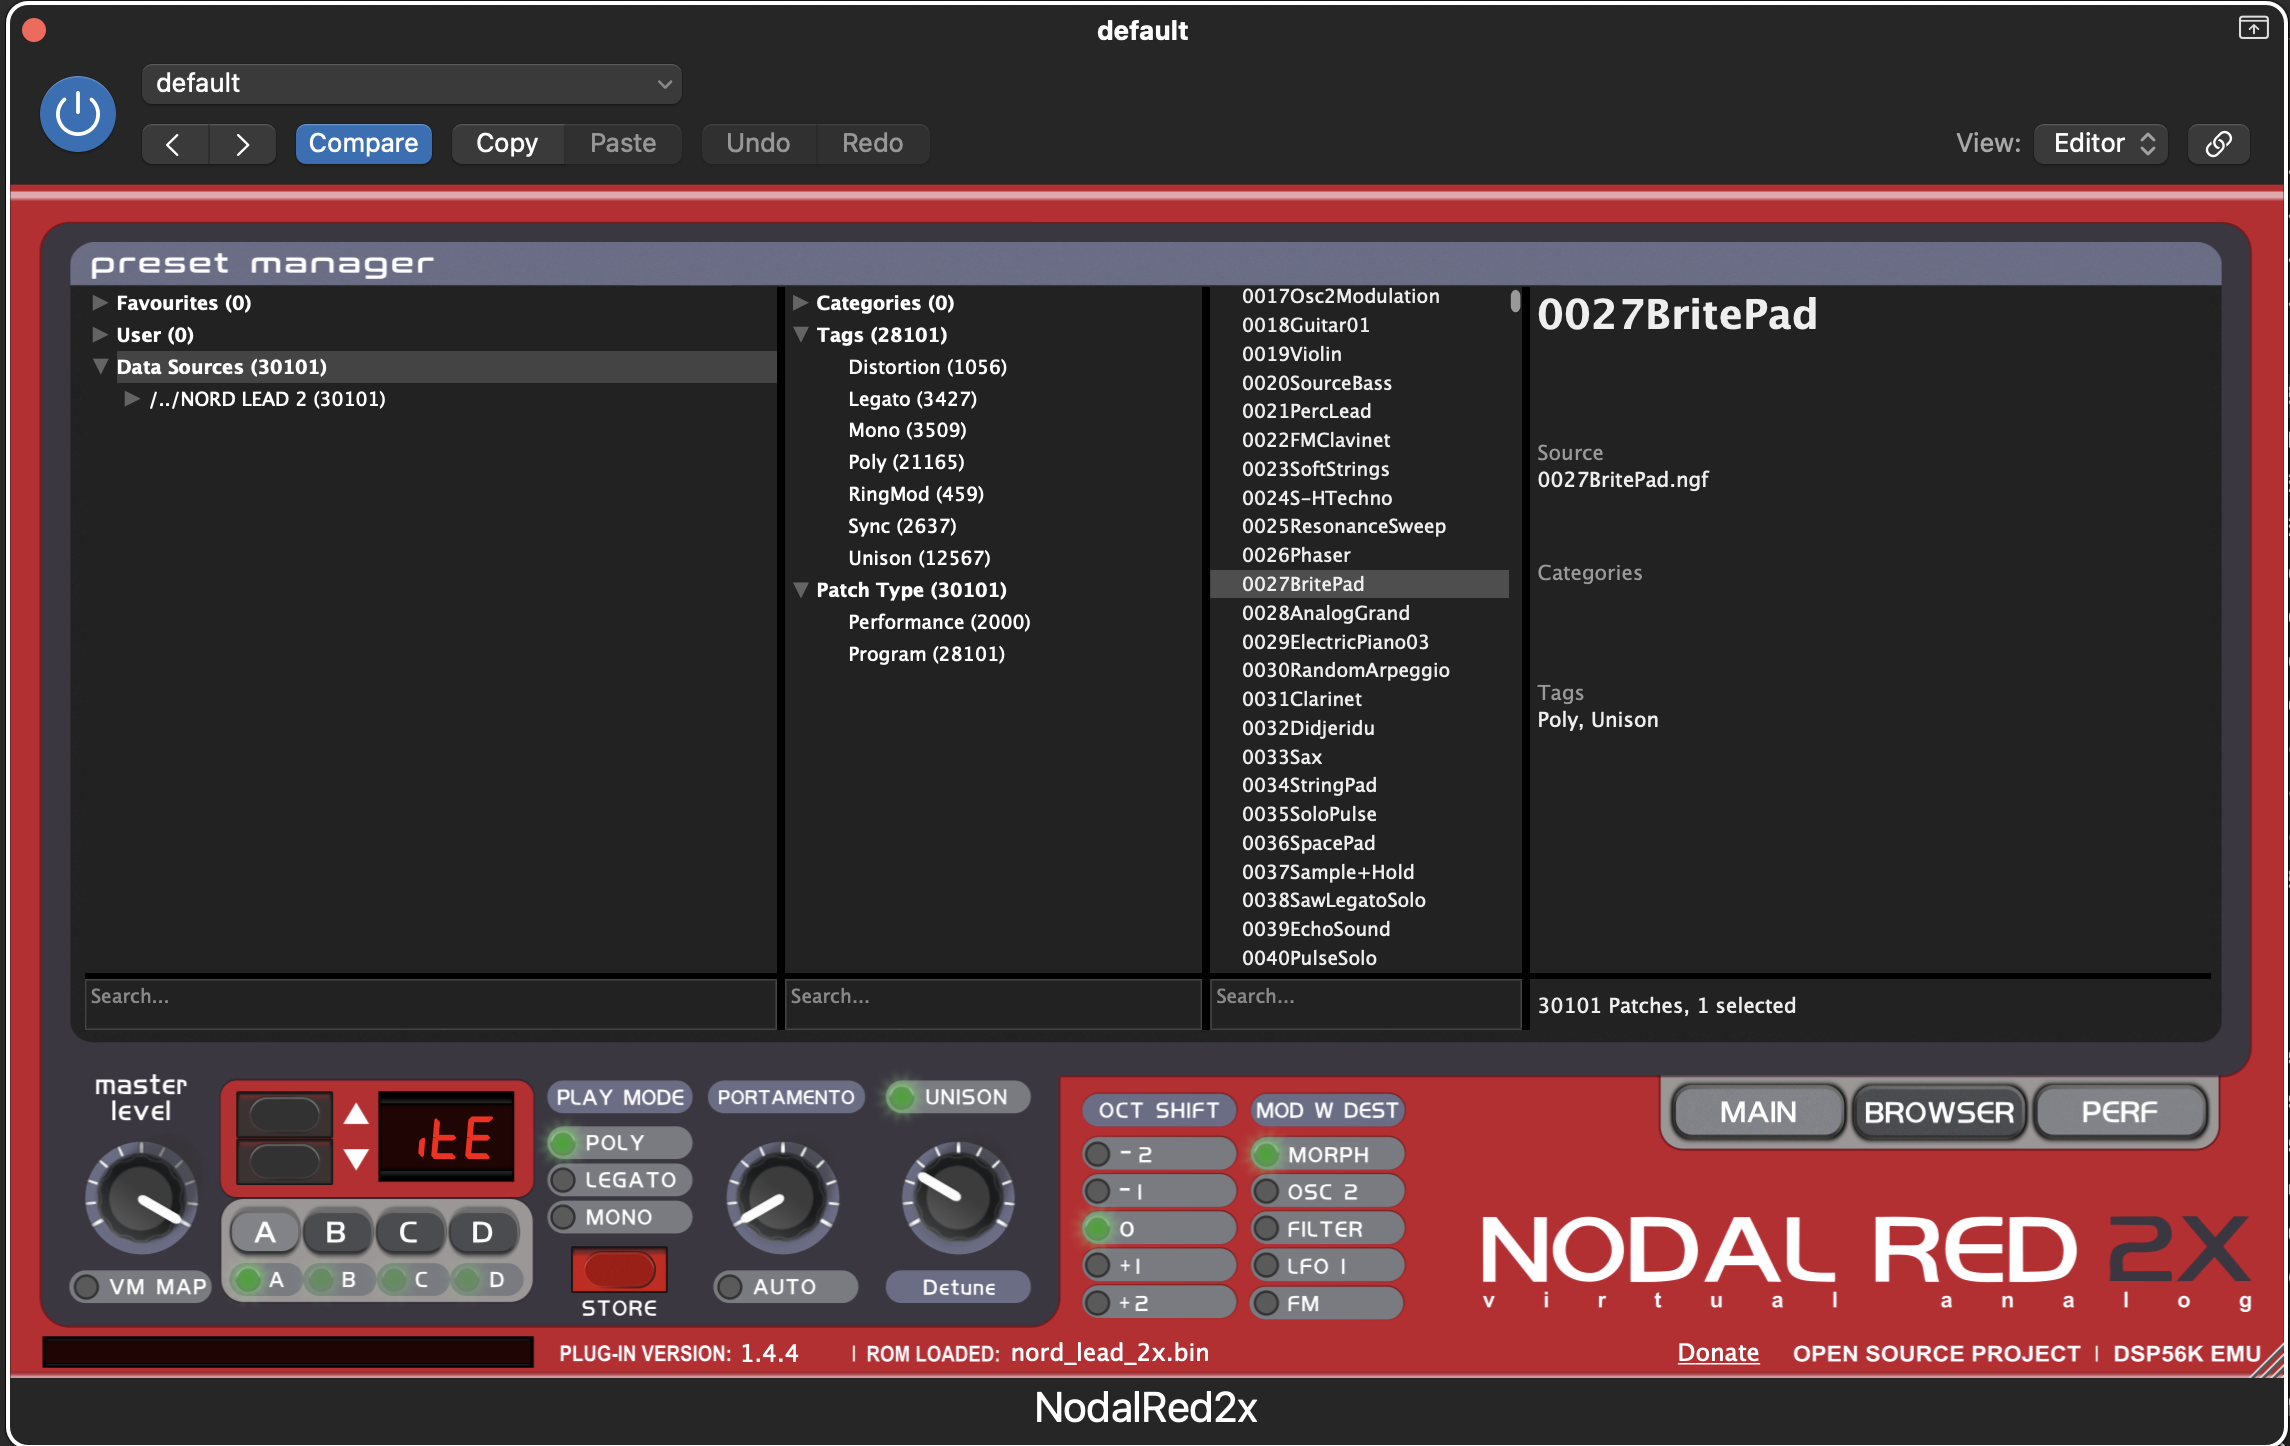The height and width of the screenshot is (1446, 2290).
Task: Select LEGATO play mode
Action: (x=620, y=1180)
